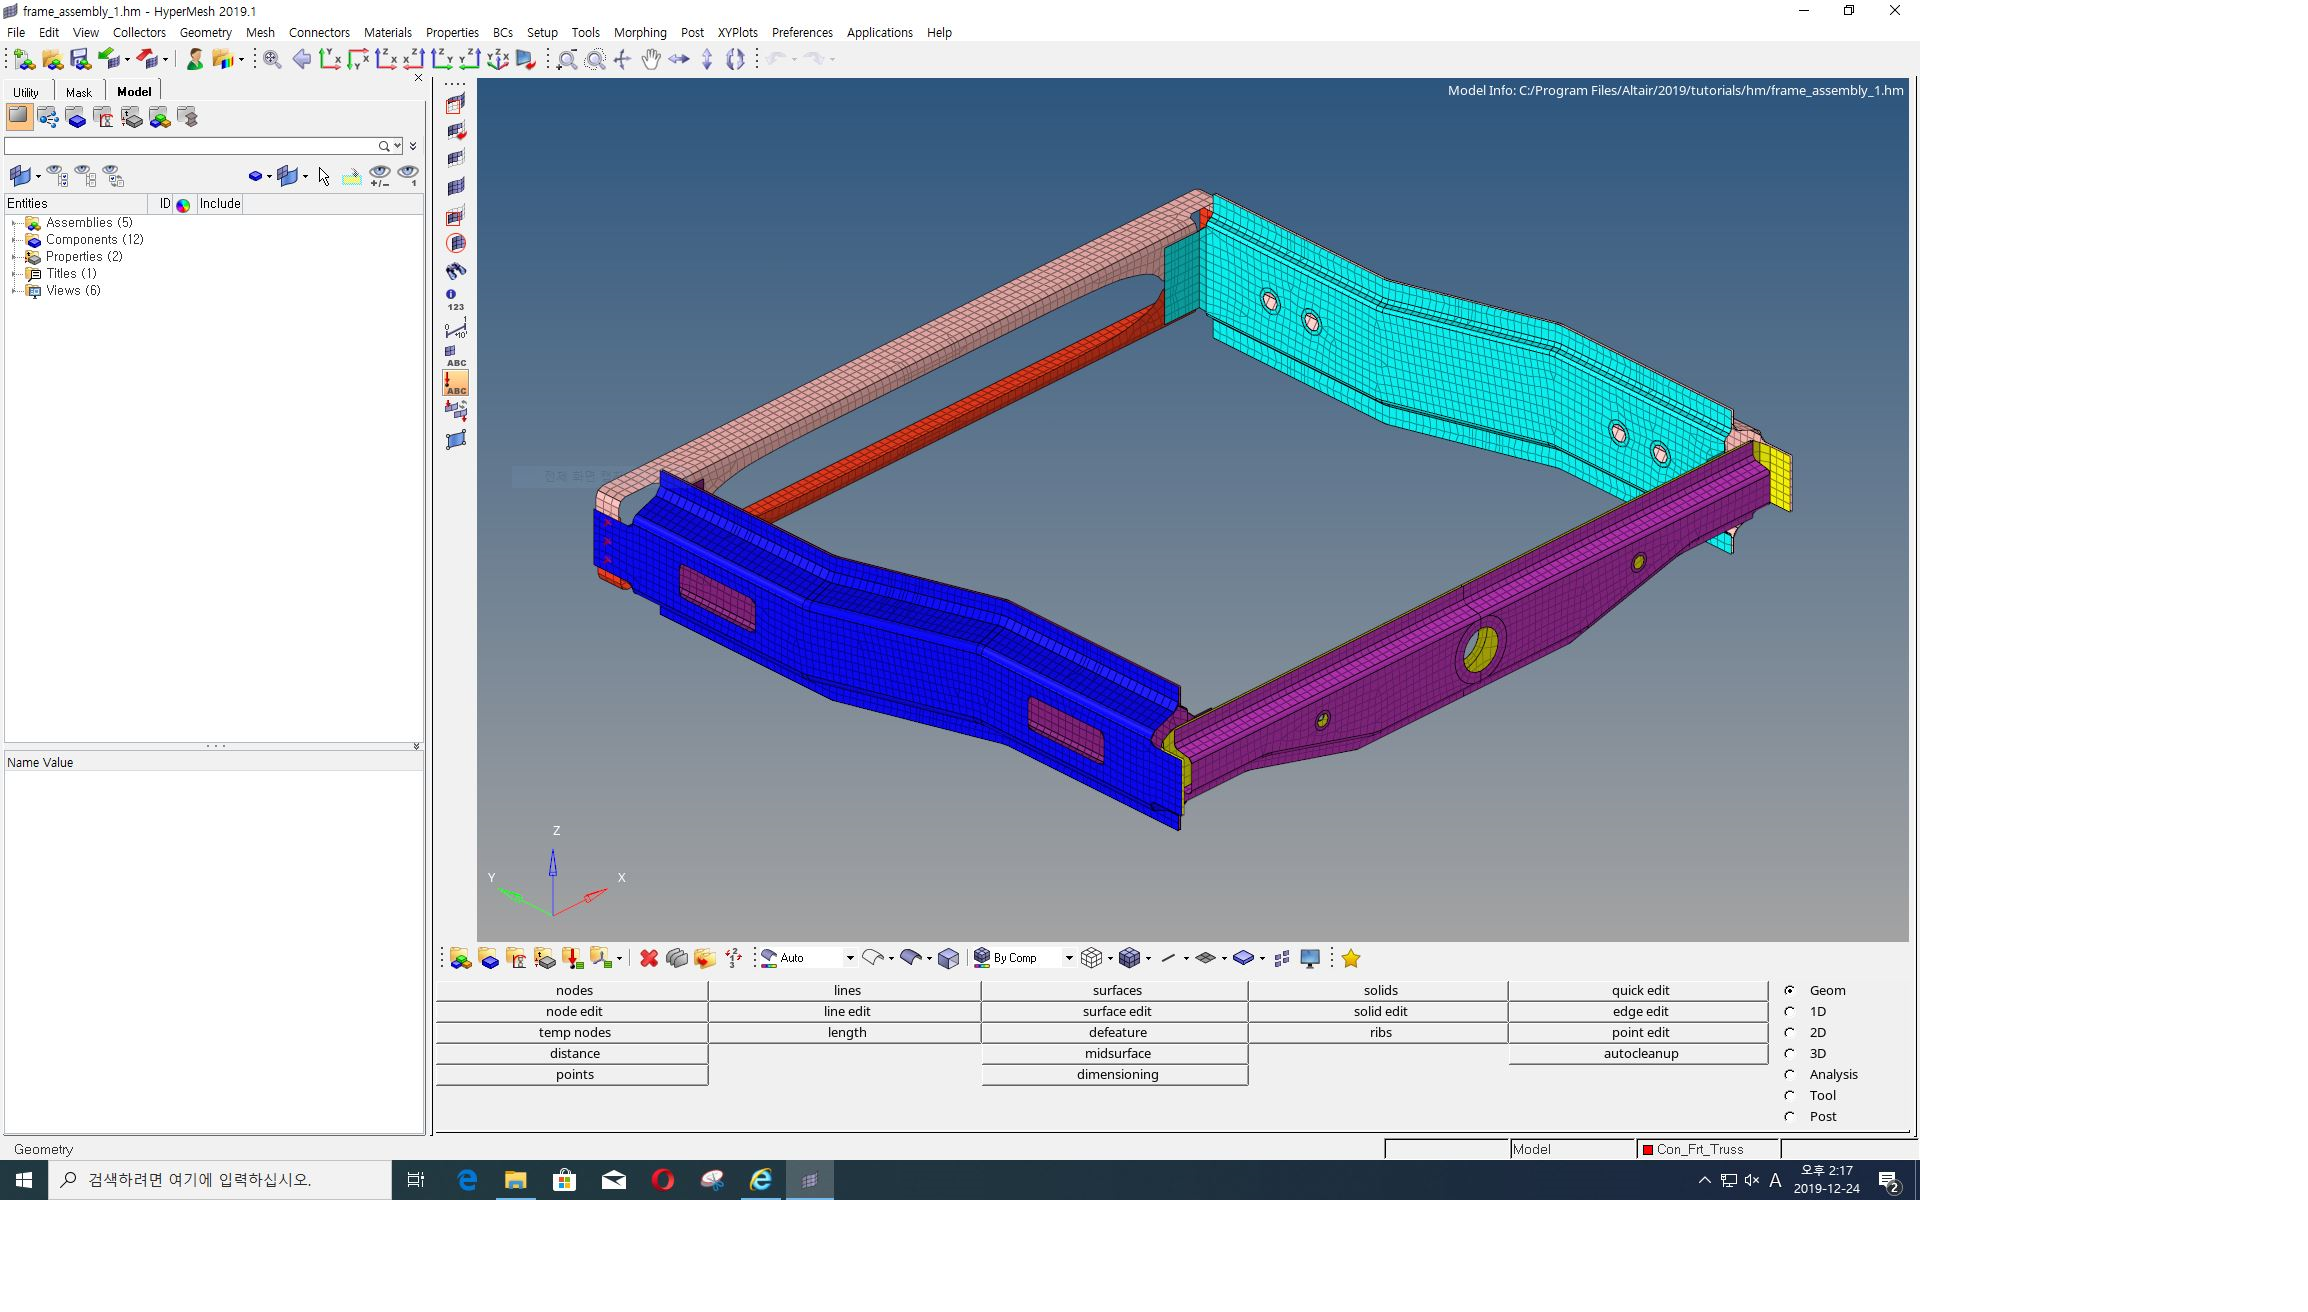Open the Mesh menu
This screenshot has height=1312, width=2308.
coord(260,32)
